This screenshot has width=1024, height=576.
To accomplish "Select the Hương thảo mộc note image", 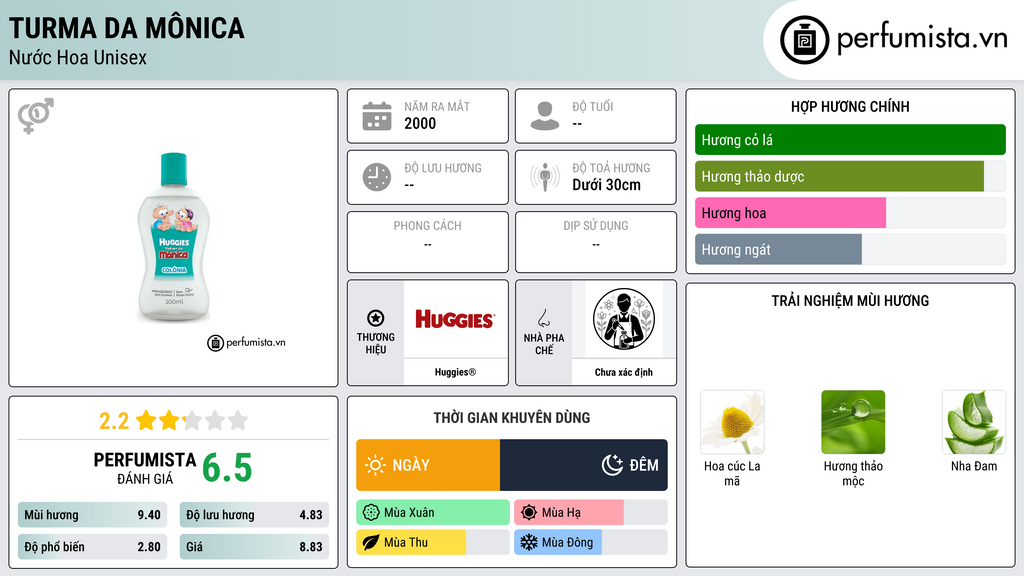I will click(853, 423).
